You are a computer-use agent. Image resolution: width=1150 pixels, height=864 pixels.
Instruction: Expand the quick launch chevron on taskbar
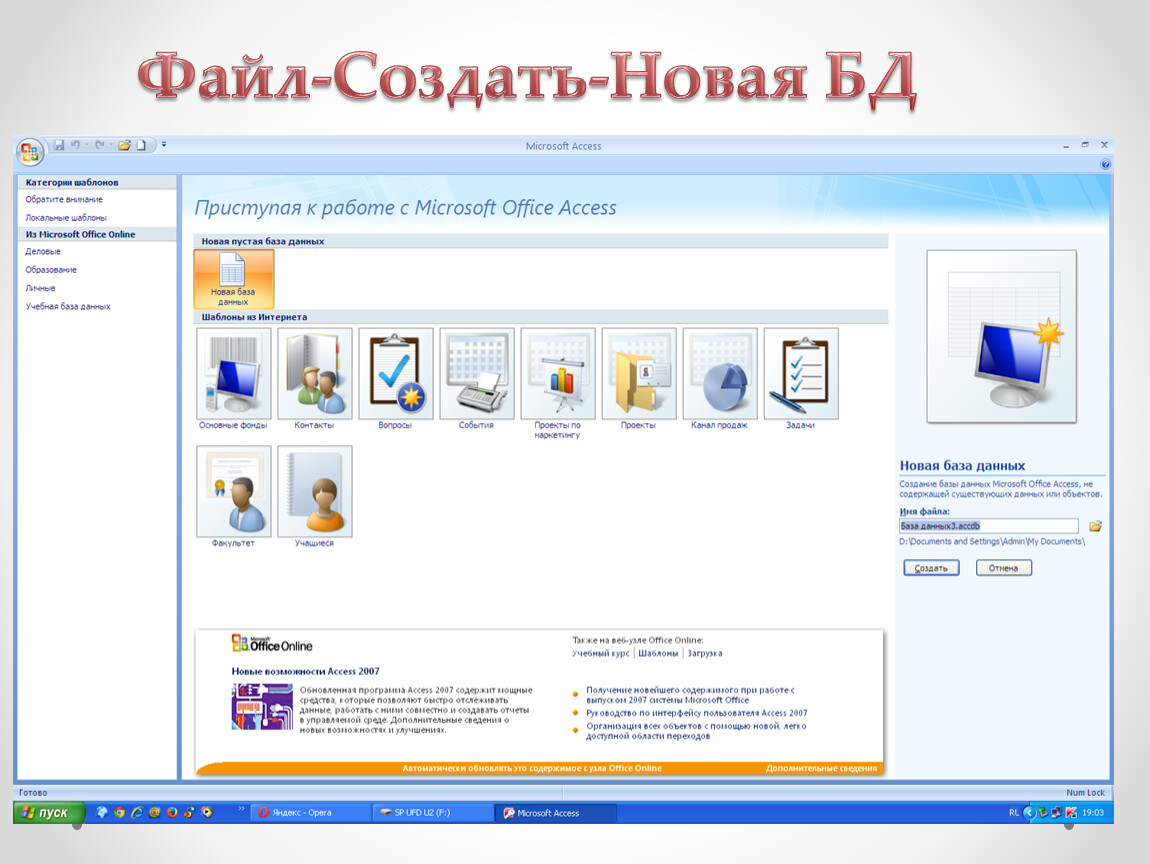241,809
